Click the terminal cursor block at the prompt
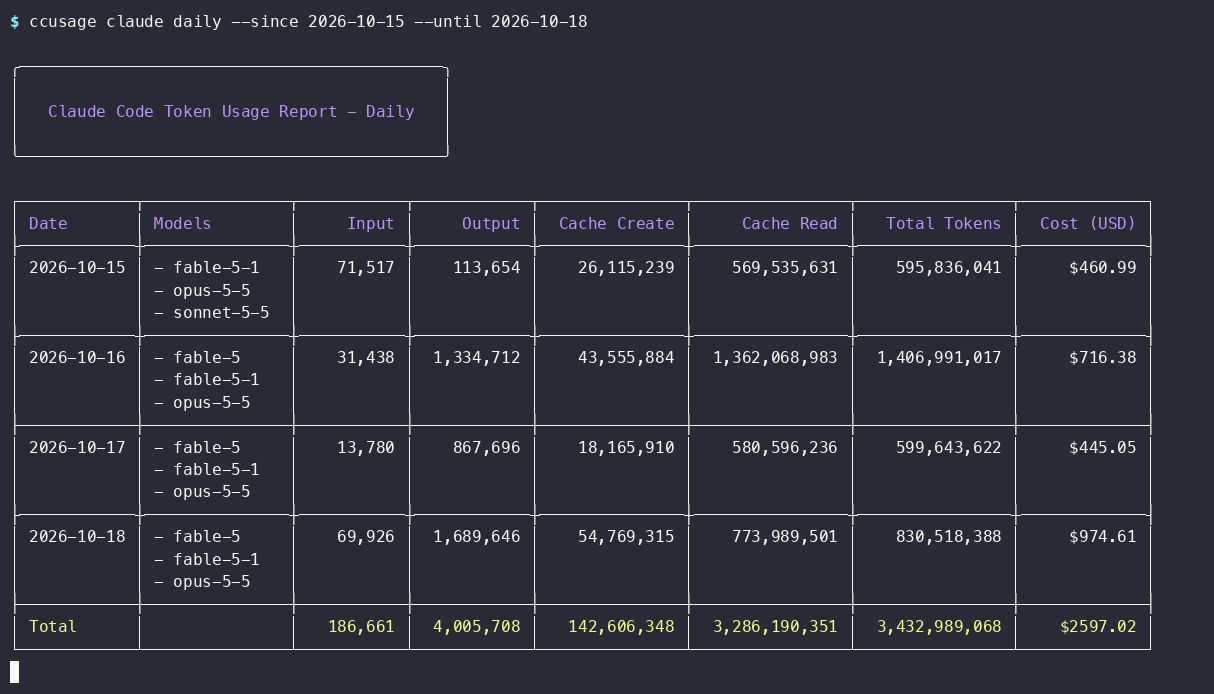The height and width of the screenshot is (694, 1214). coord(15,671)
